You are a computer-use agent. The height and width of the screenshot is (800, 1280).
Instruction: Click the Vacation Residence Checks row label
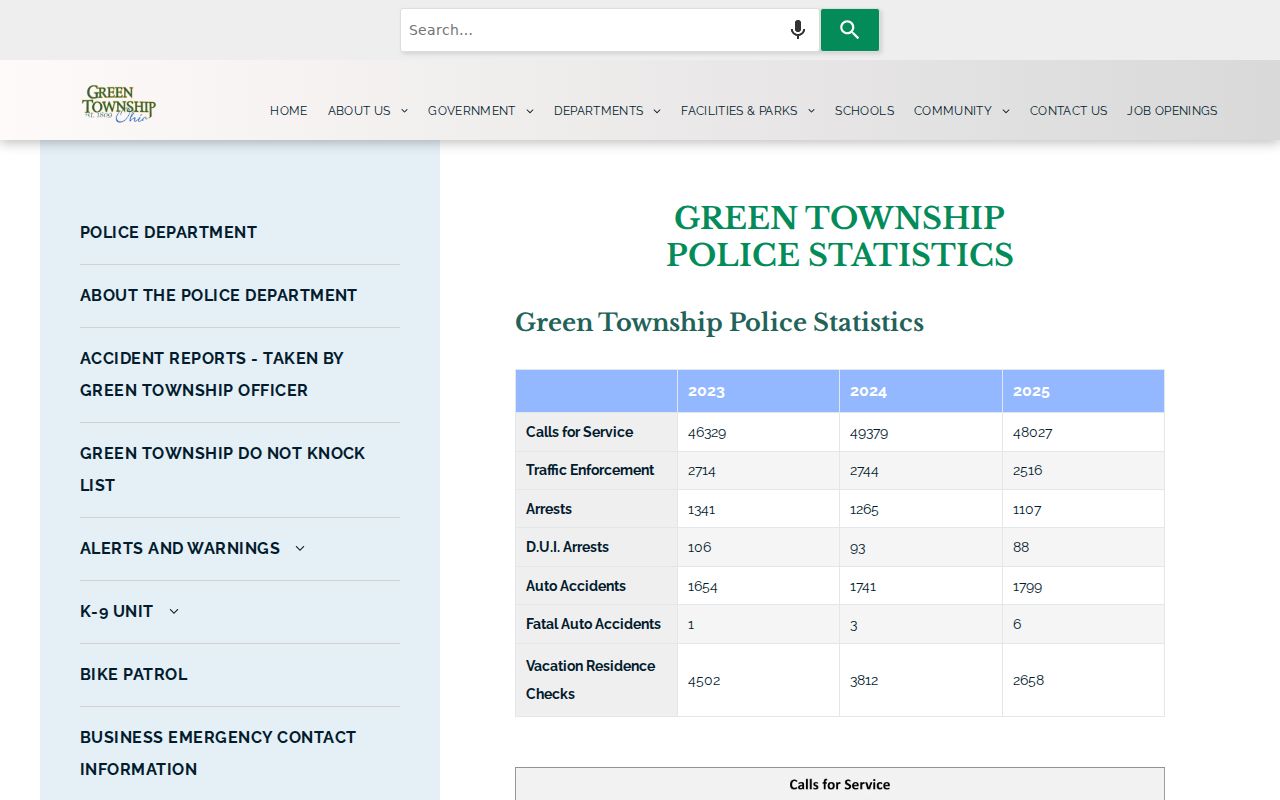(x=591, y=680)
